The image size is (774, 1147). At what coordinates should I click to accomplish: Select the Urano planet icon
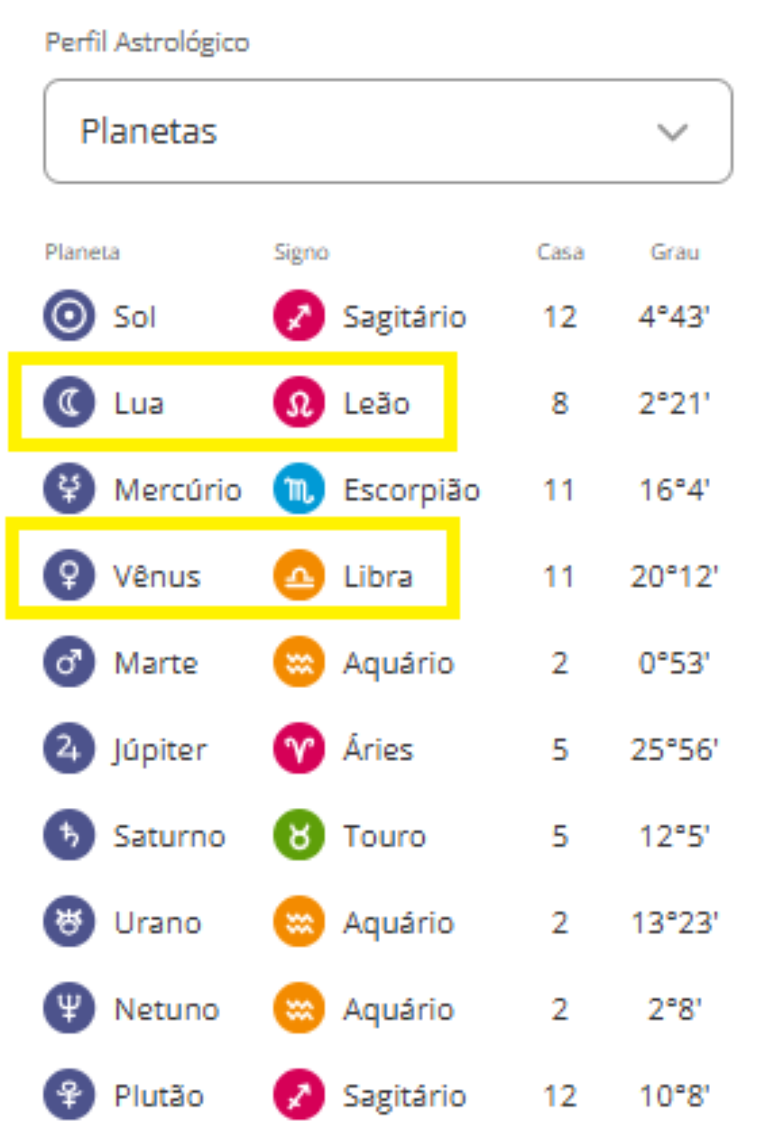click(x=69, y=922)
